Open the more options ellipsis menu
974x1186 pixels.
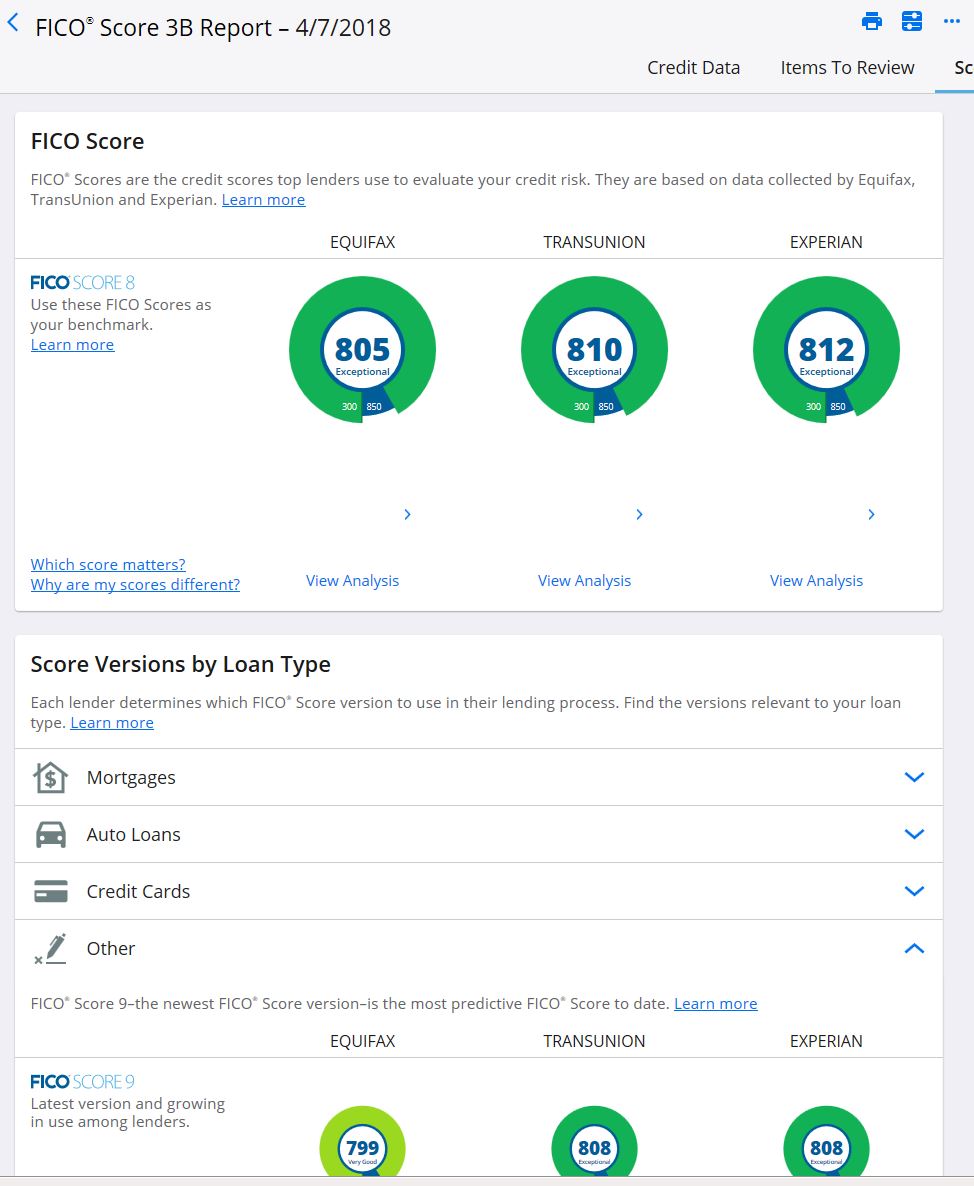tap(952, 21)
